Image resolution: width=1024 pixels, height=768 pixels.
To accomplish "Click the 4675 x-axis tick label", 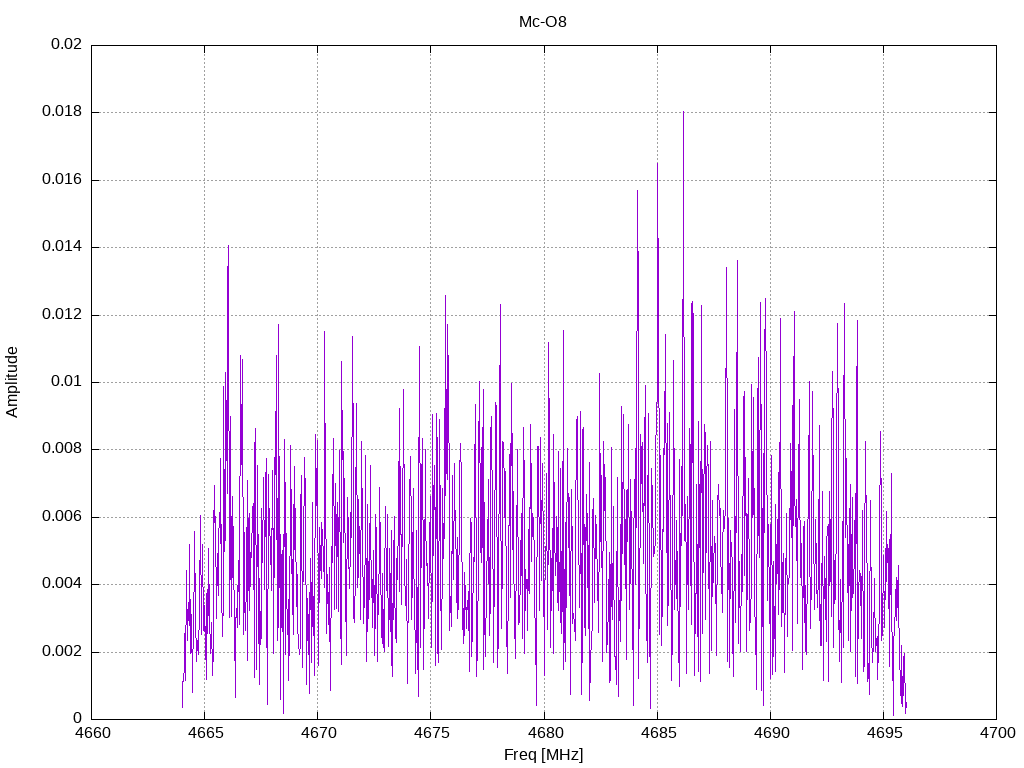I will (431, 733).
